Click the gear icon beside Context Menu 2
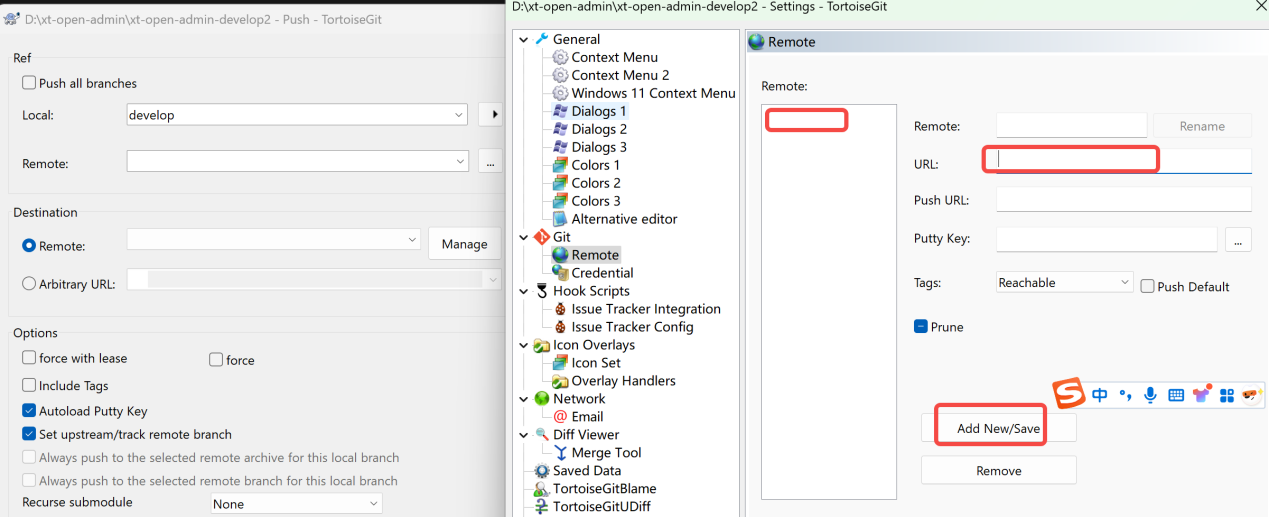The width and height of the screenshot is (1269, 517). [560, 75]
